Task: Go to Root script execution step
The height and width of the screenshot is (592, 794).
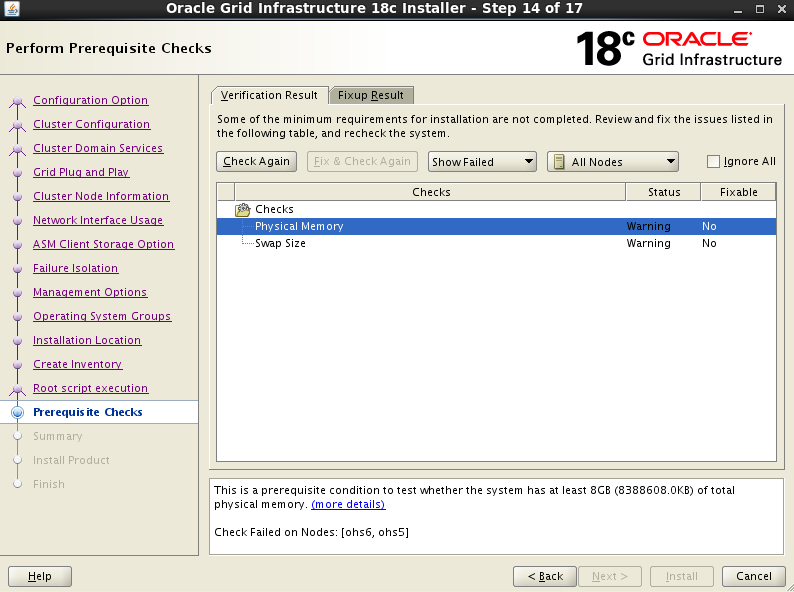Action: 91,388
